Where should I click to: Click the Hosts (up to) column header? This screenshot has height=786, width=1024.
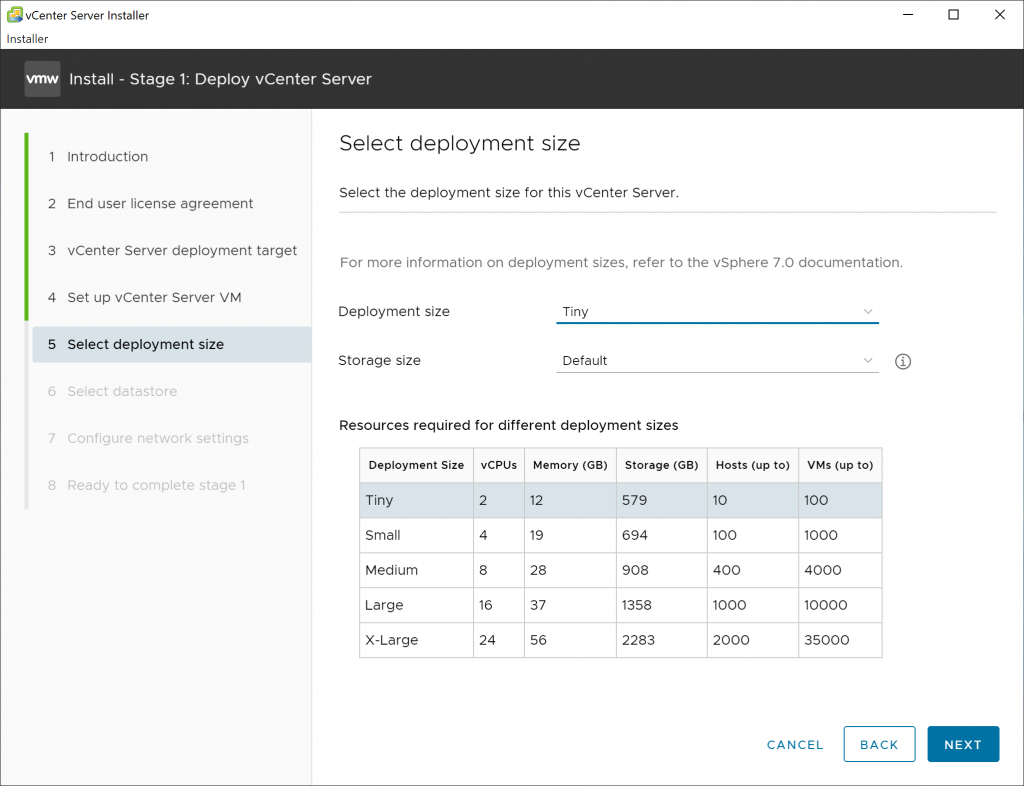click(752, 465)
